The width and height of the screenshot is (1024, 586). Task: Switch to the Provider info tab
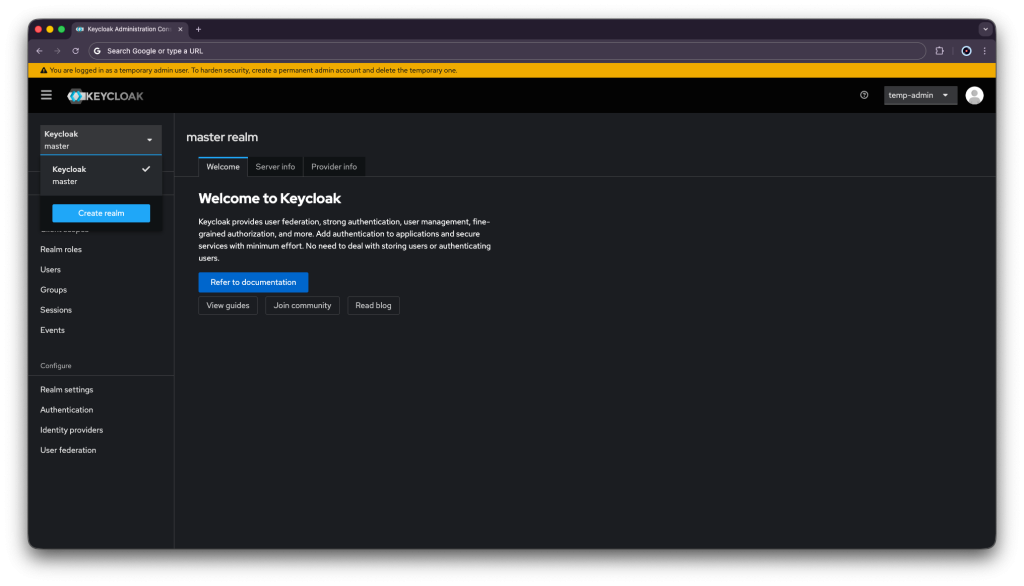(334, 167)
